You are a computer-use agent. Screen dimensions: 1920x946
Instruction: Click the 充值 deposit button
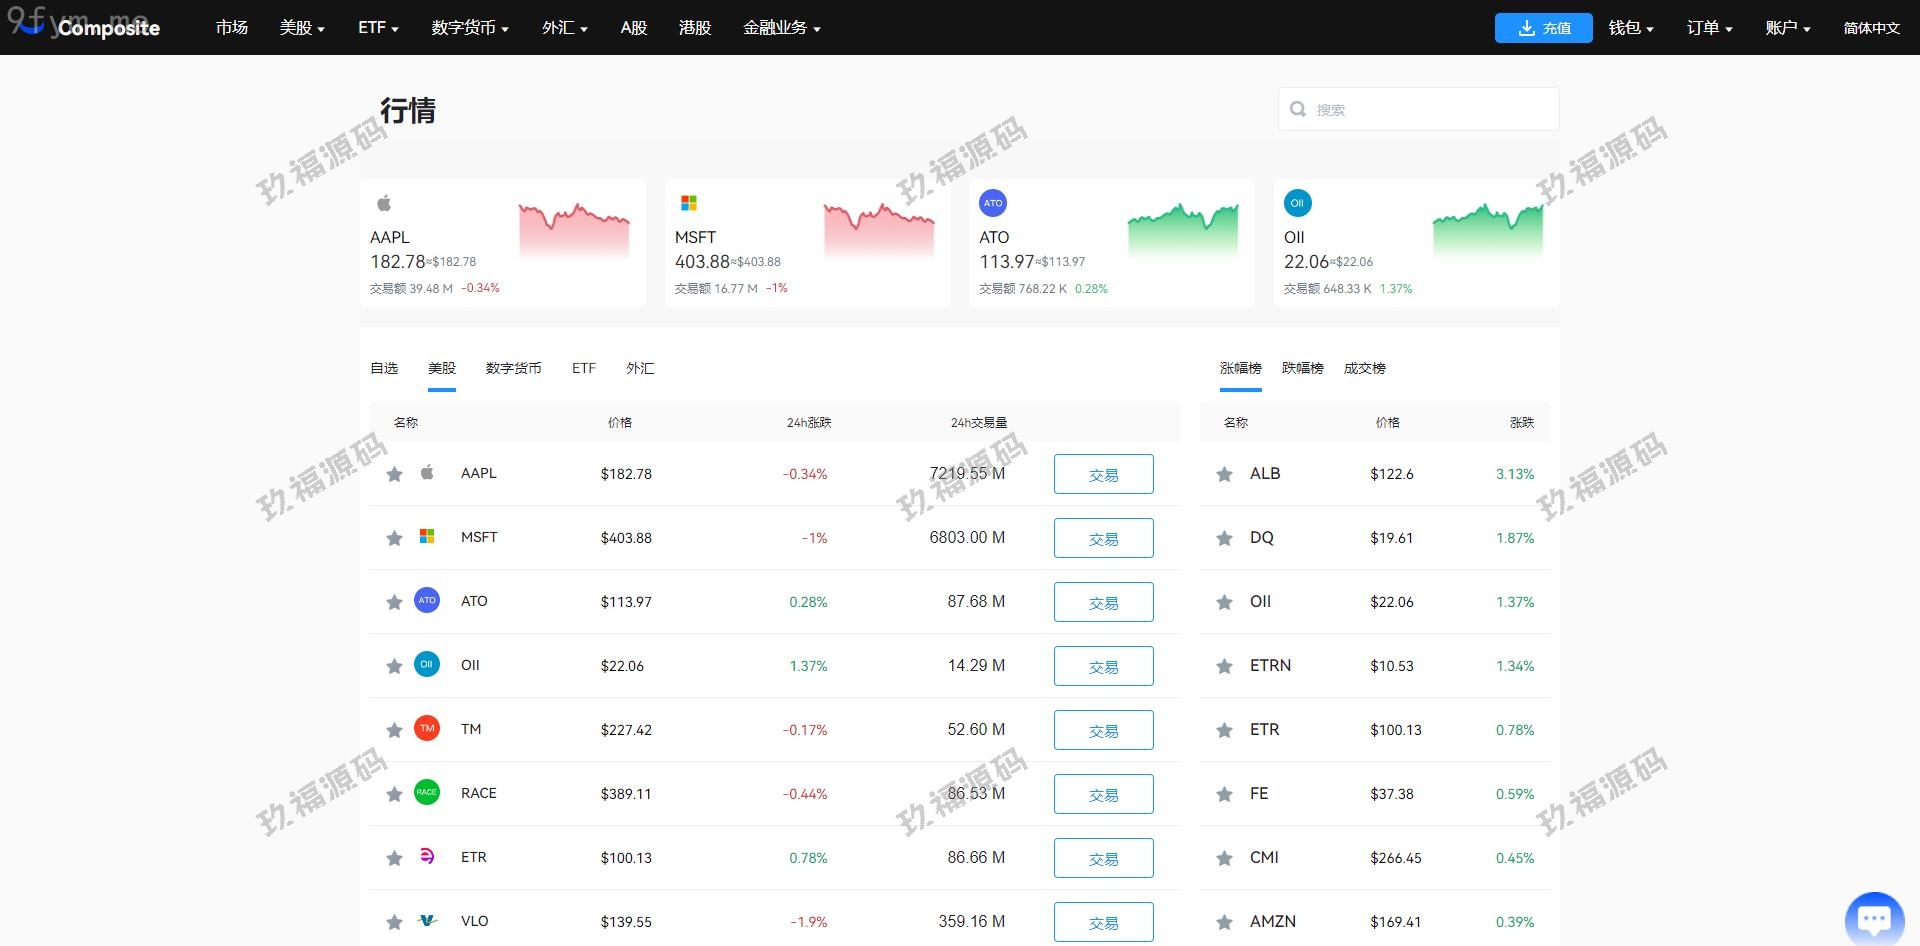tap(1543, 28)
